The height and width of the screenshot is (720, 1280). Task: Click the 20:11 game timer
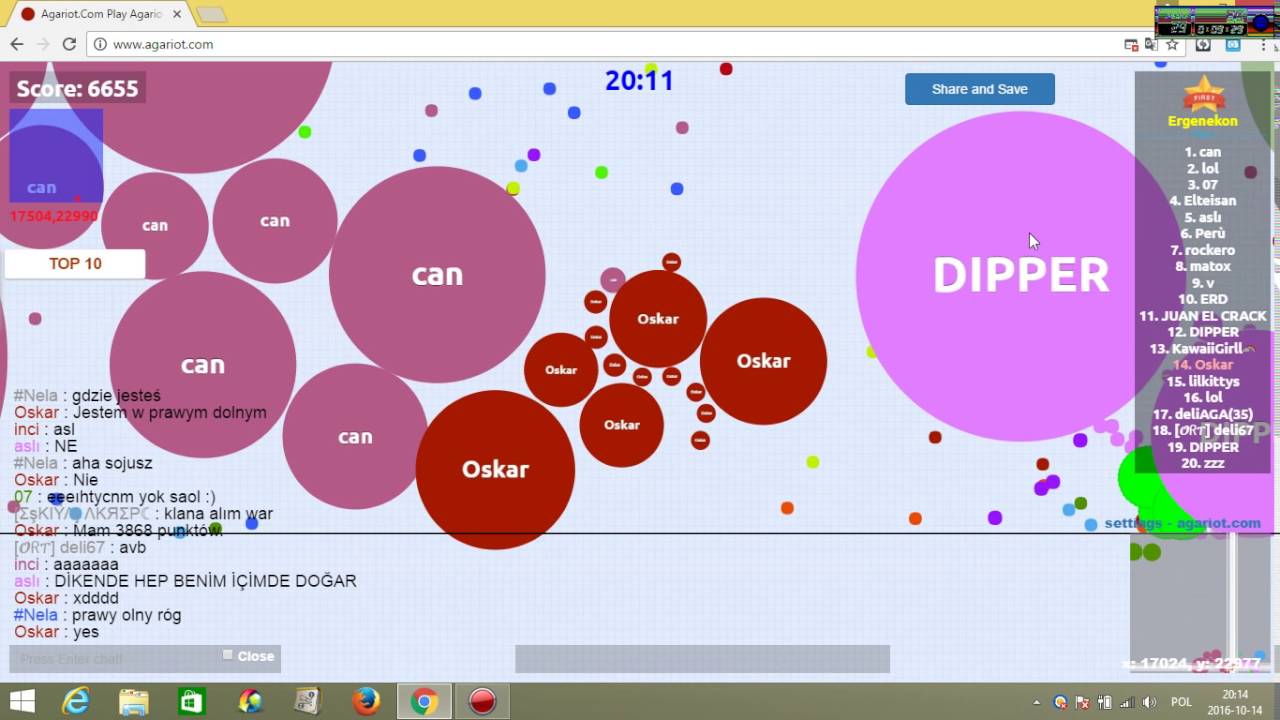639,80
